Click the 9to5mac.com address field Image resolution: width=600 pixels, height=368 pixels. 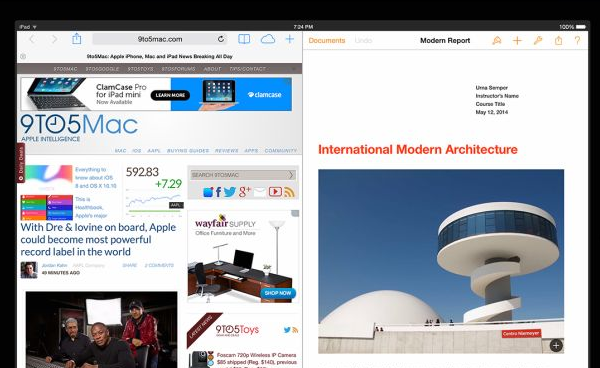coord(160,39)
